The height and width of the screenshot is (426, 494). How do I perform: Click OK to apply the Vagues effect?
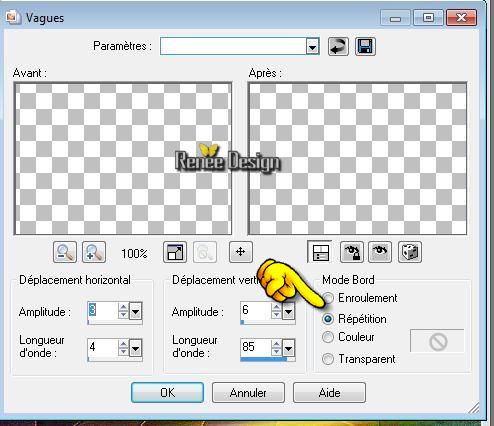coord(167,393)
